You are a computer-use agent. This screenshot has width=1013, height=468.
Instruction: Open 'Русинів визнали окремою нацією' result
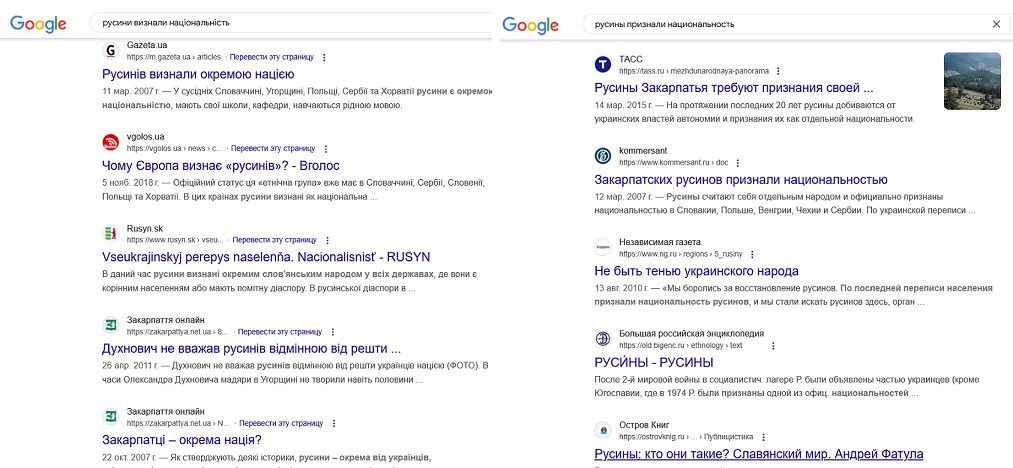[x=198, y=74]
